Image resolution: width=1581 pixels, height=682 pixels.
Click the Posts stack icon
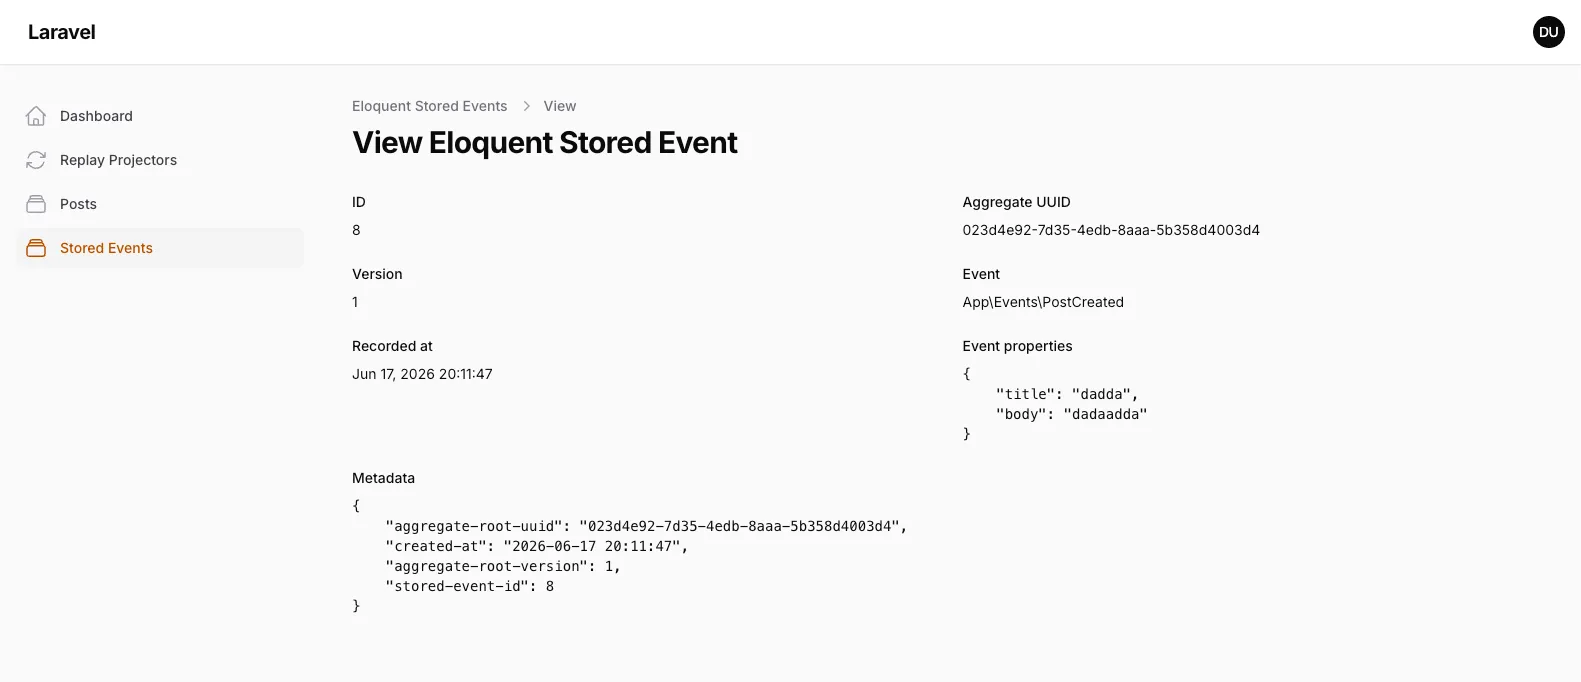[36, 204]
